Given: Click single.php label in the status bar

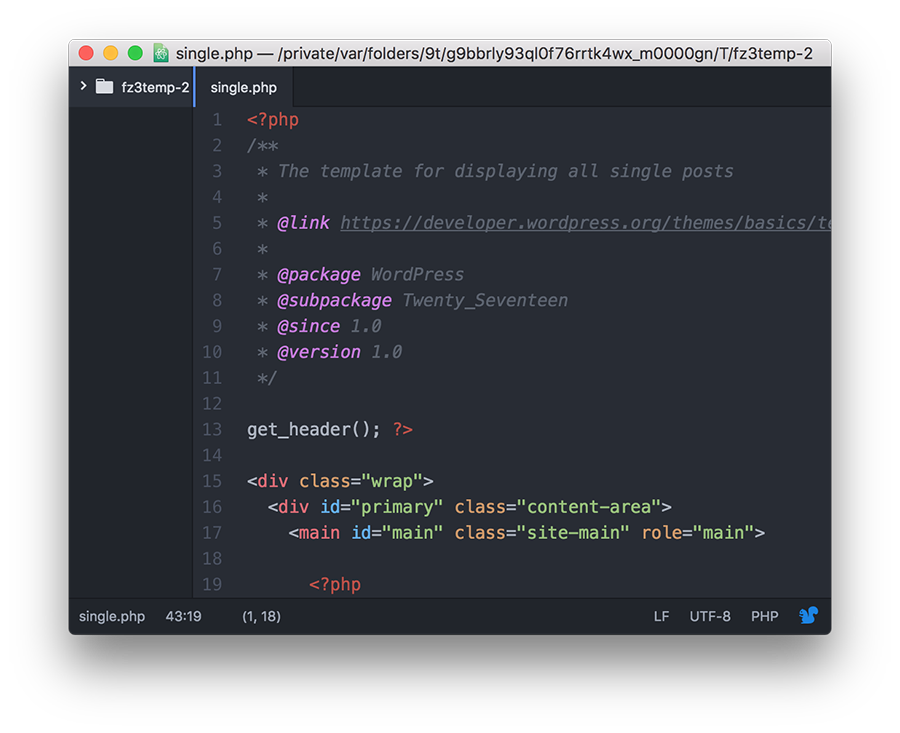Looking at the screenshot, I should 111,616.
